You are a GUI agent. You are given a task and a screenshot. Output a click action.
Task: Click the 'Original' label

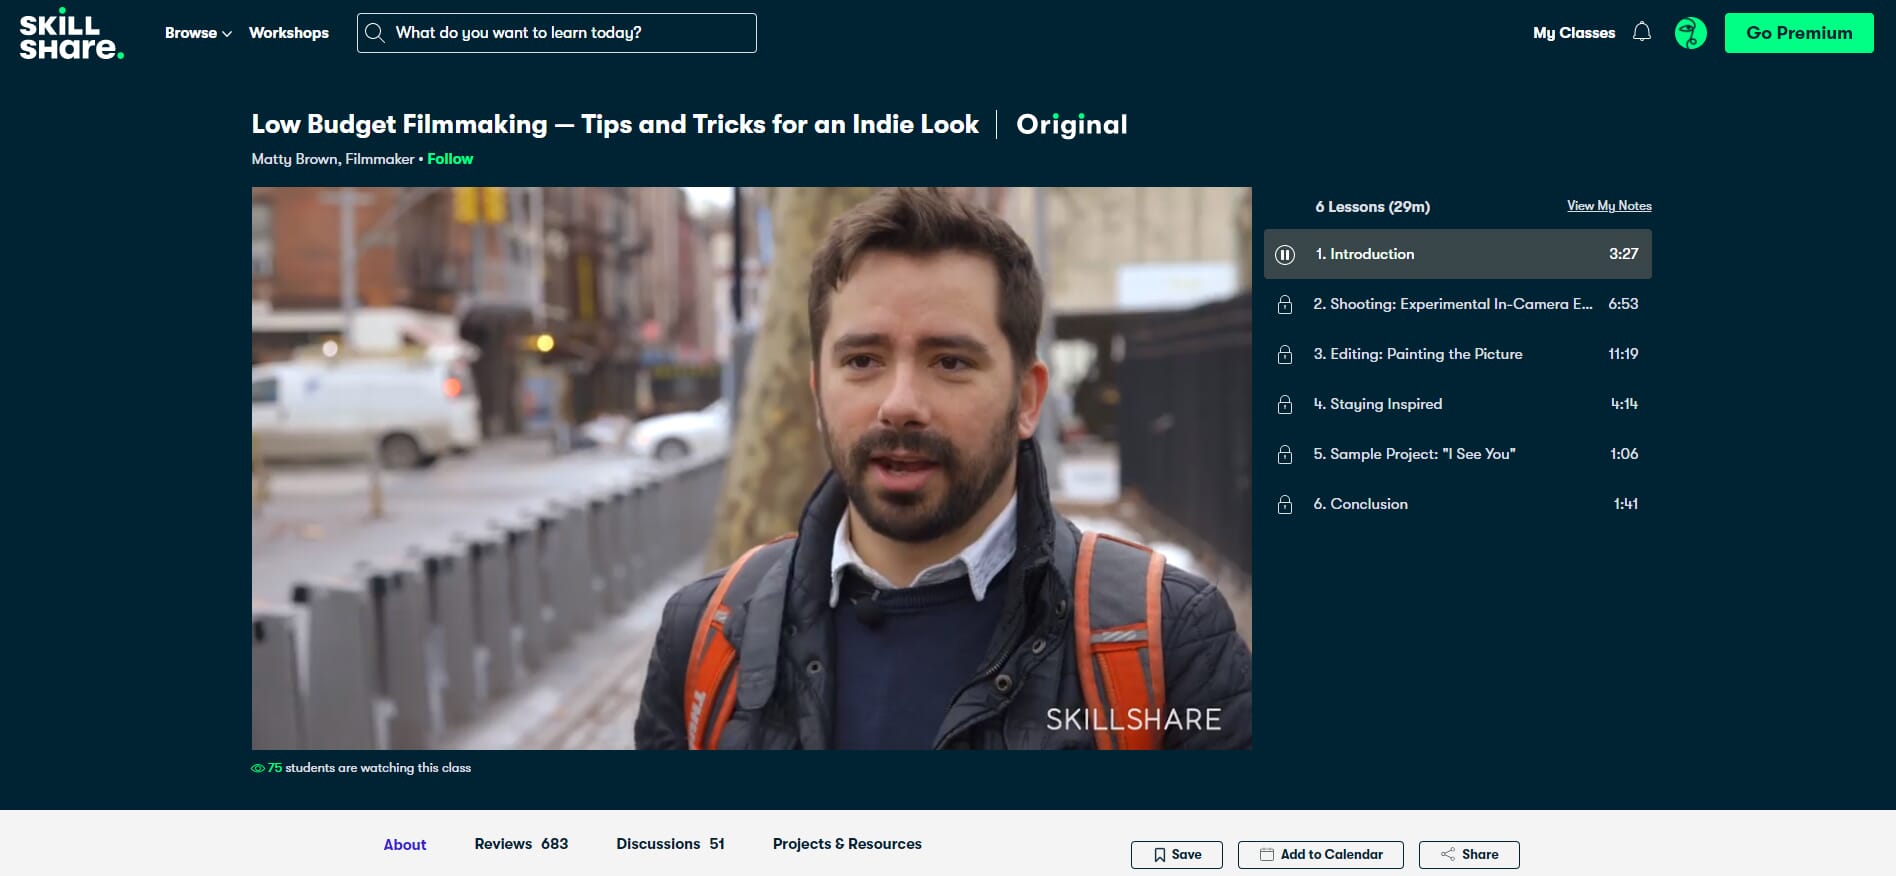(x=1072, y=125)
